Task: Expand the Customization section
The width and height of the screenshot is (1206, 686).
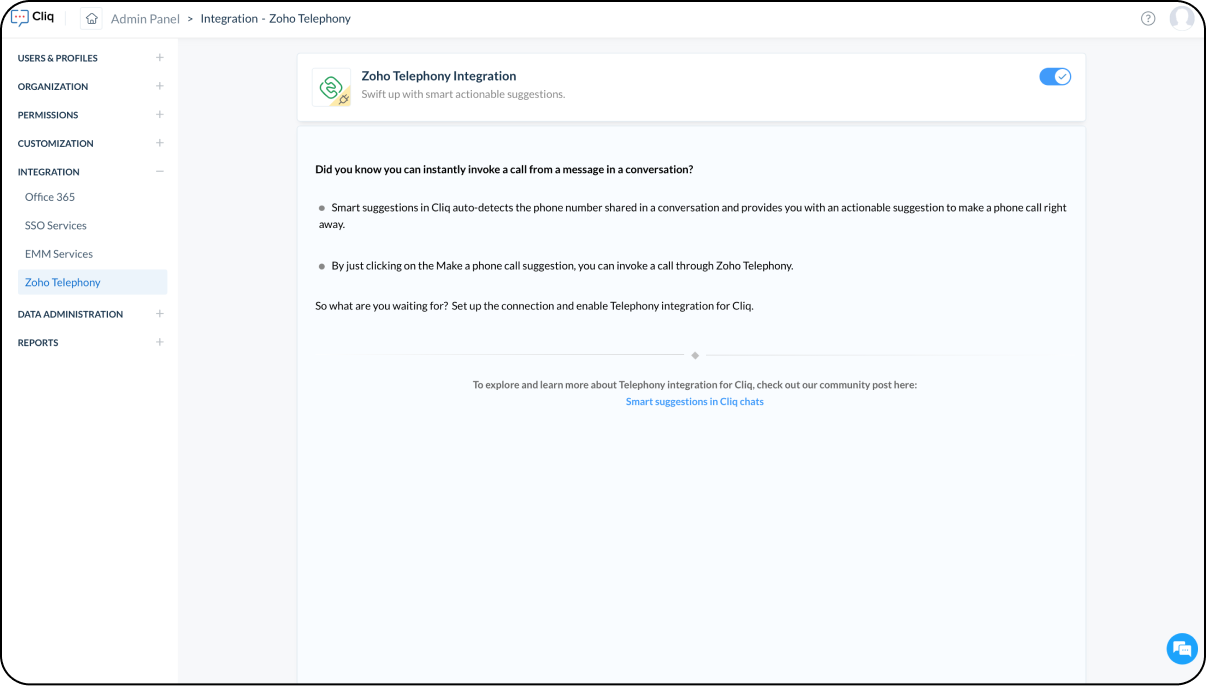Action: (x=159, y=143)
